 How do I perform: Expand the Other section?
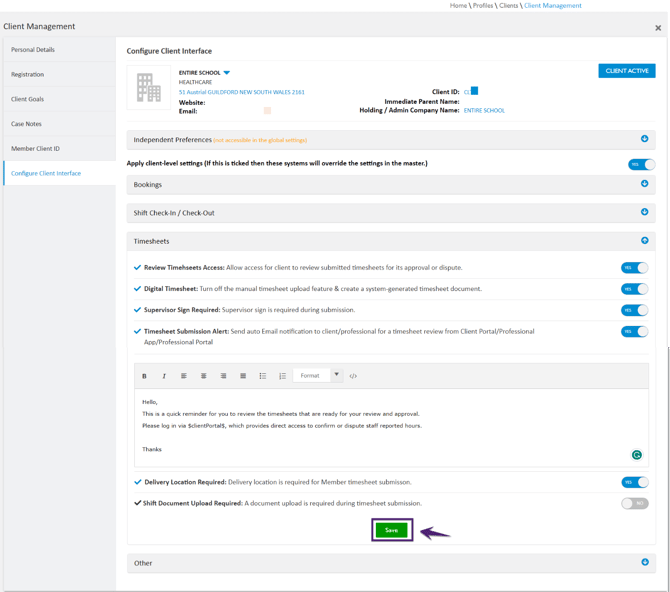click(645, 562)
